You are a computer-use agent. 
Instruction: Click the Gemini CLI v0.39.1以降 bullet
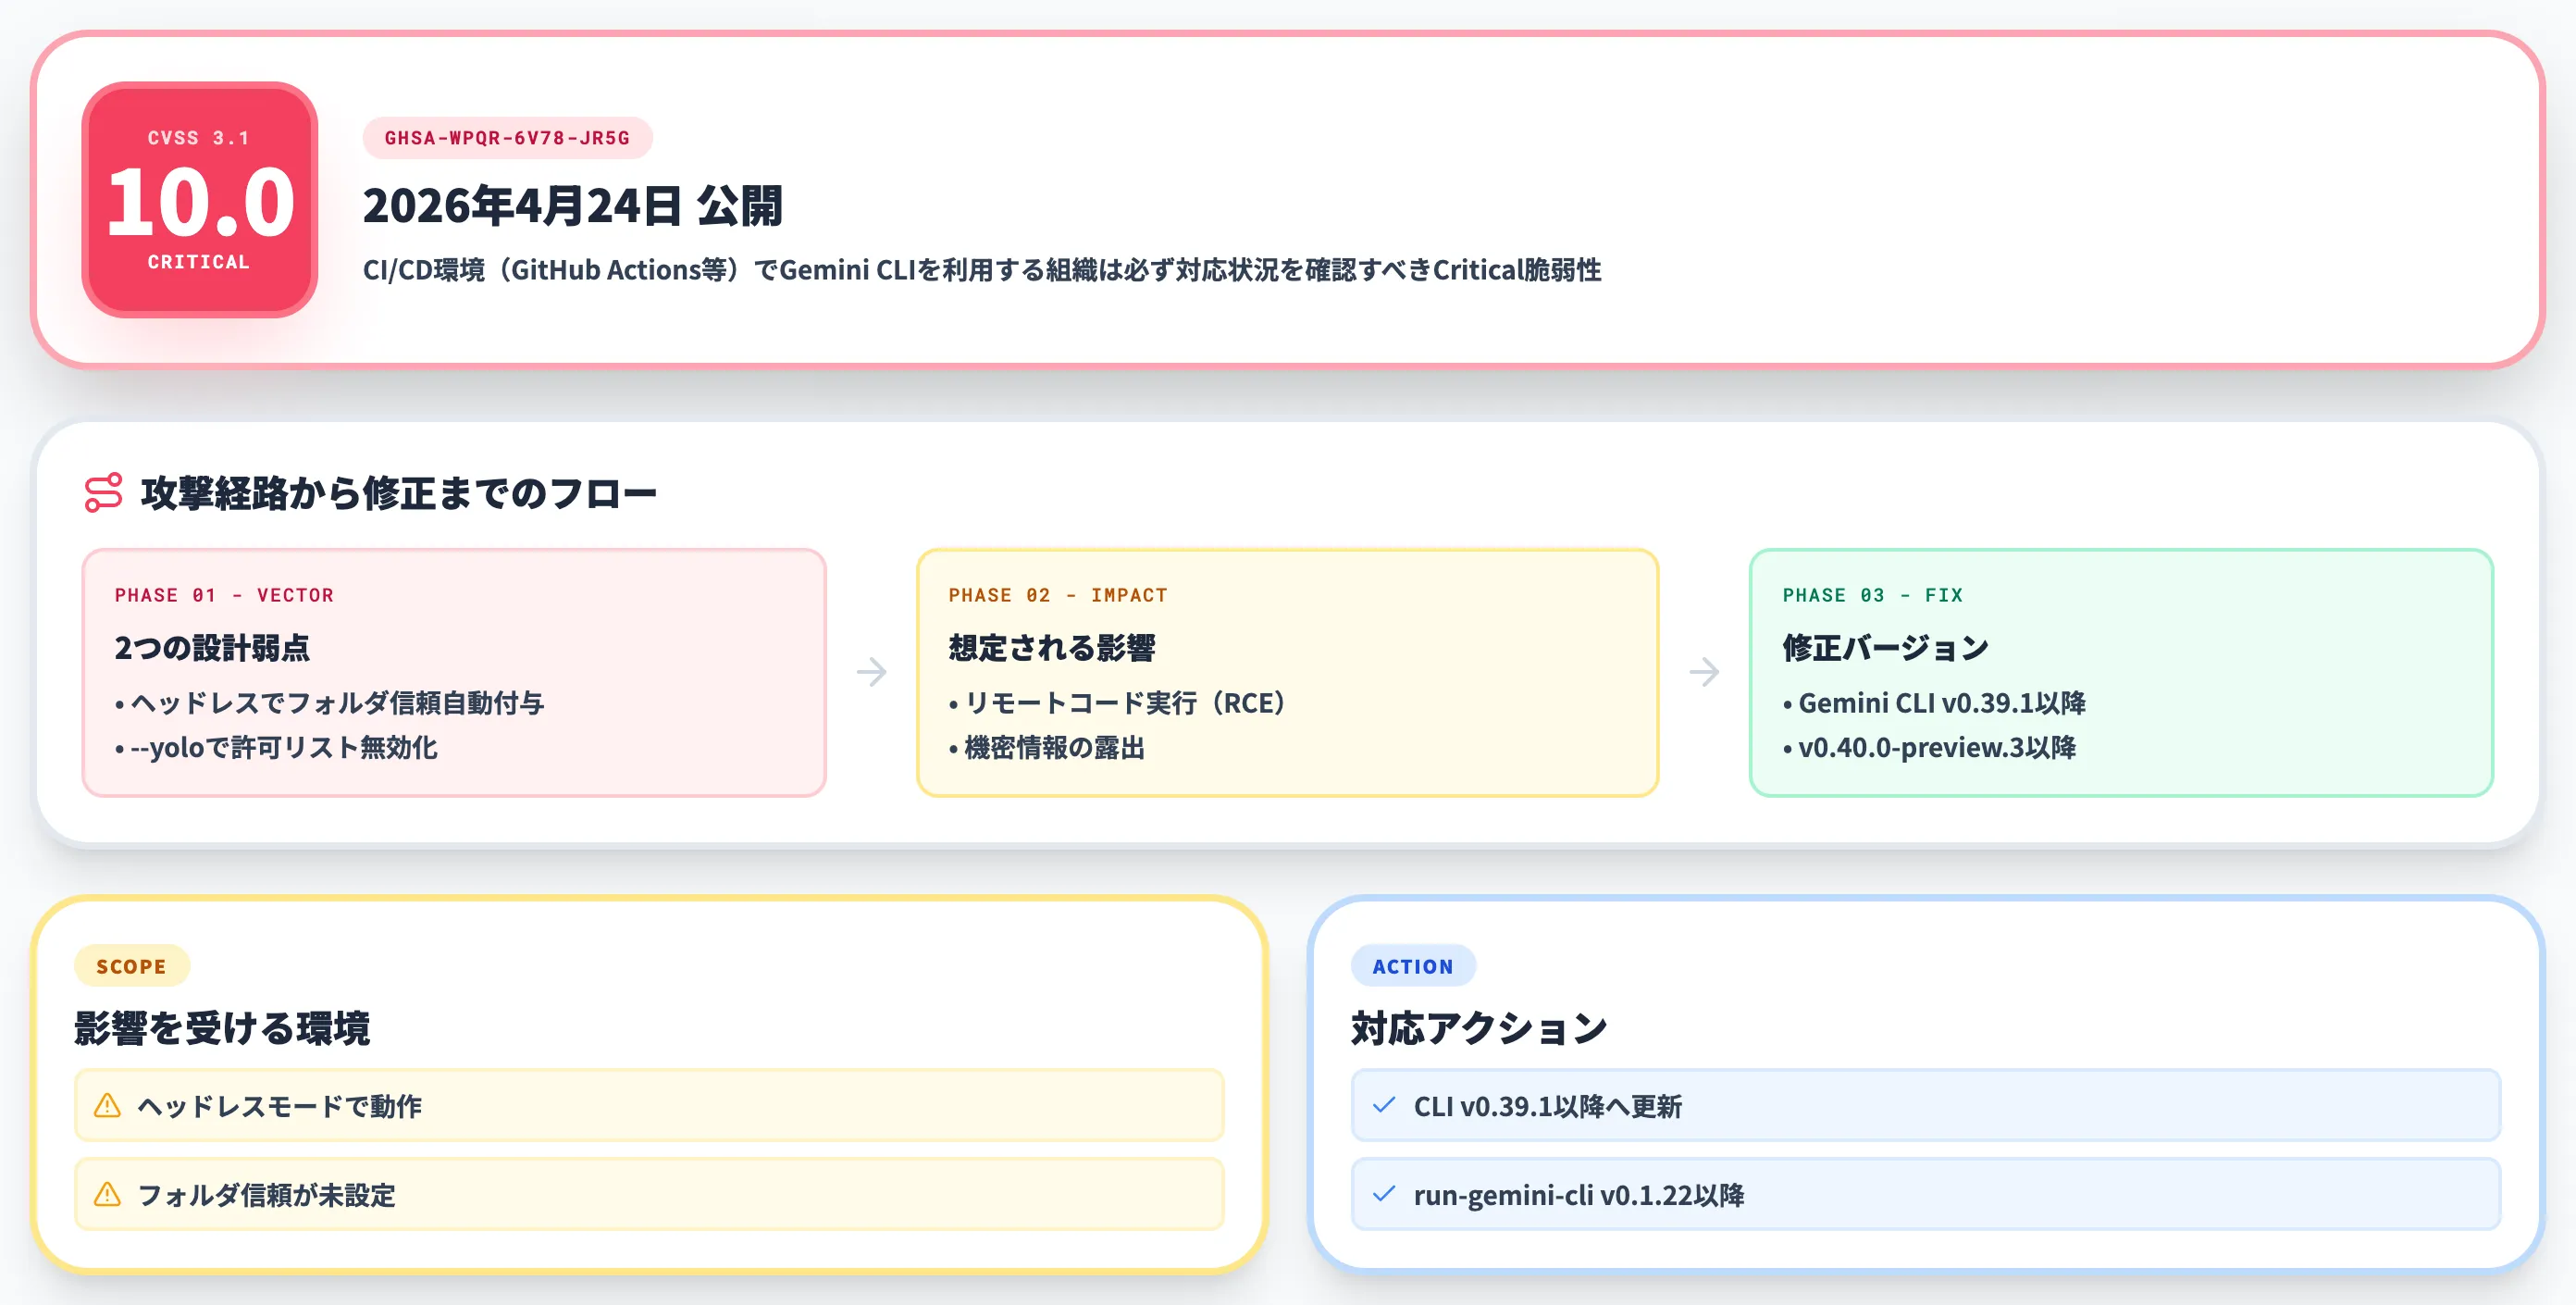(1934, 703)
